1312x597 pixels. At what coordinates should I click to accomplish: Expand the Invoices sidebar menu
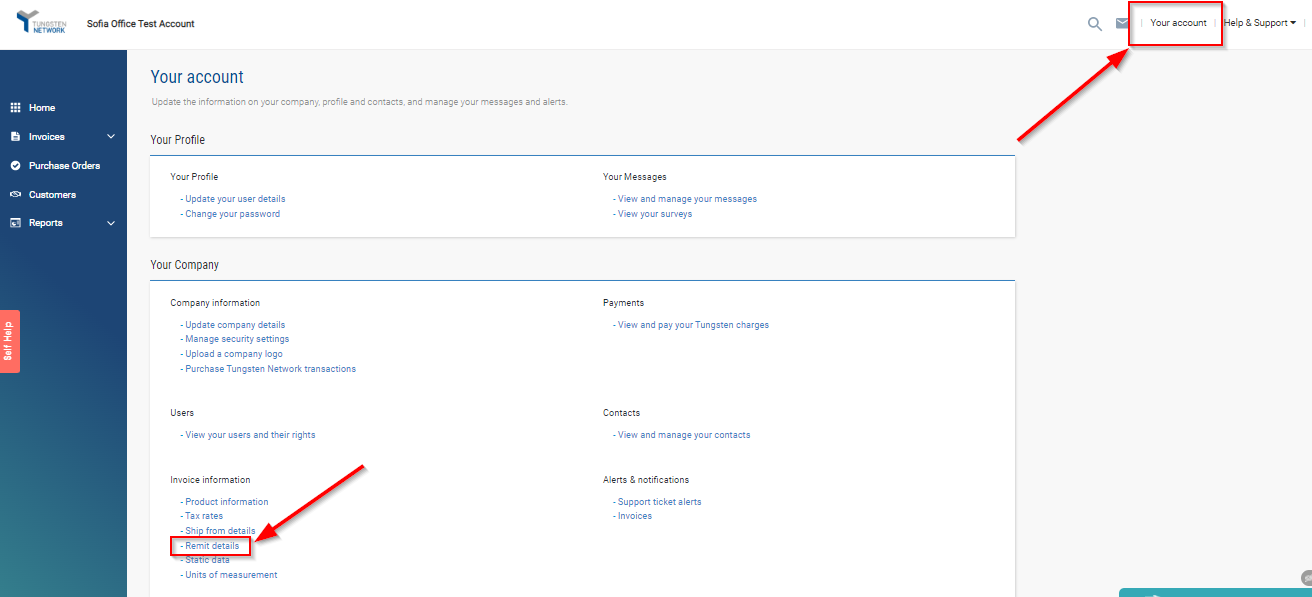(110, 136)
